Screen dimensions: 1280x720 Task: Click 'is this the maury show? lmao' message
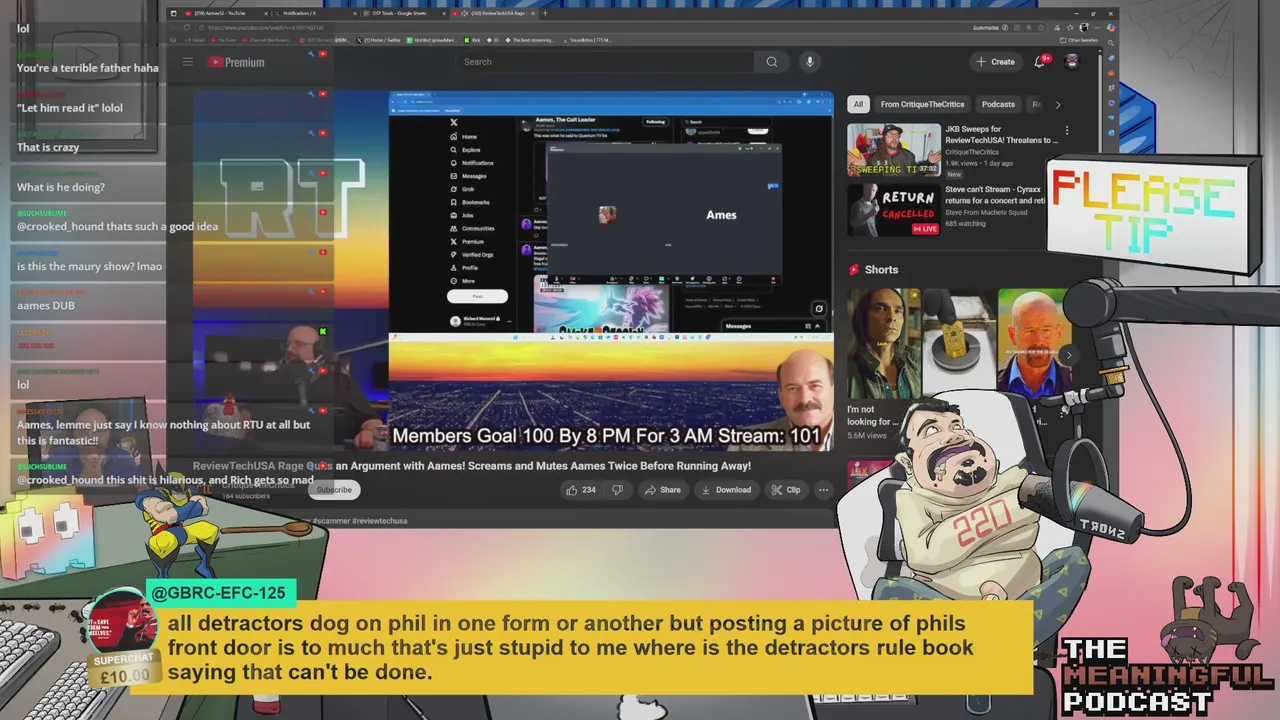89,266
